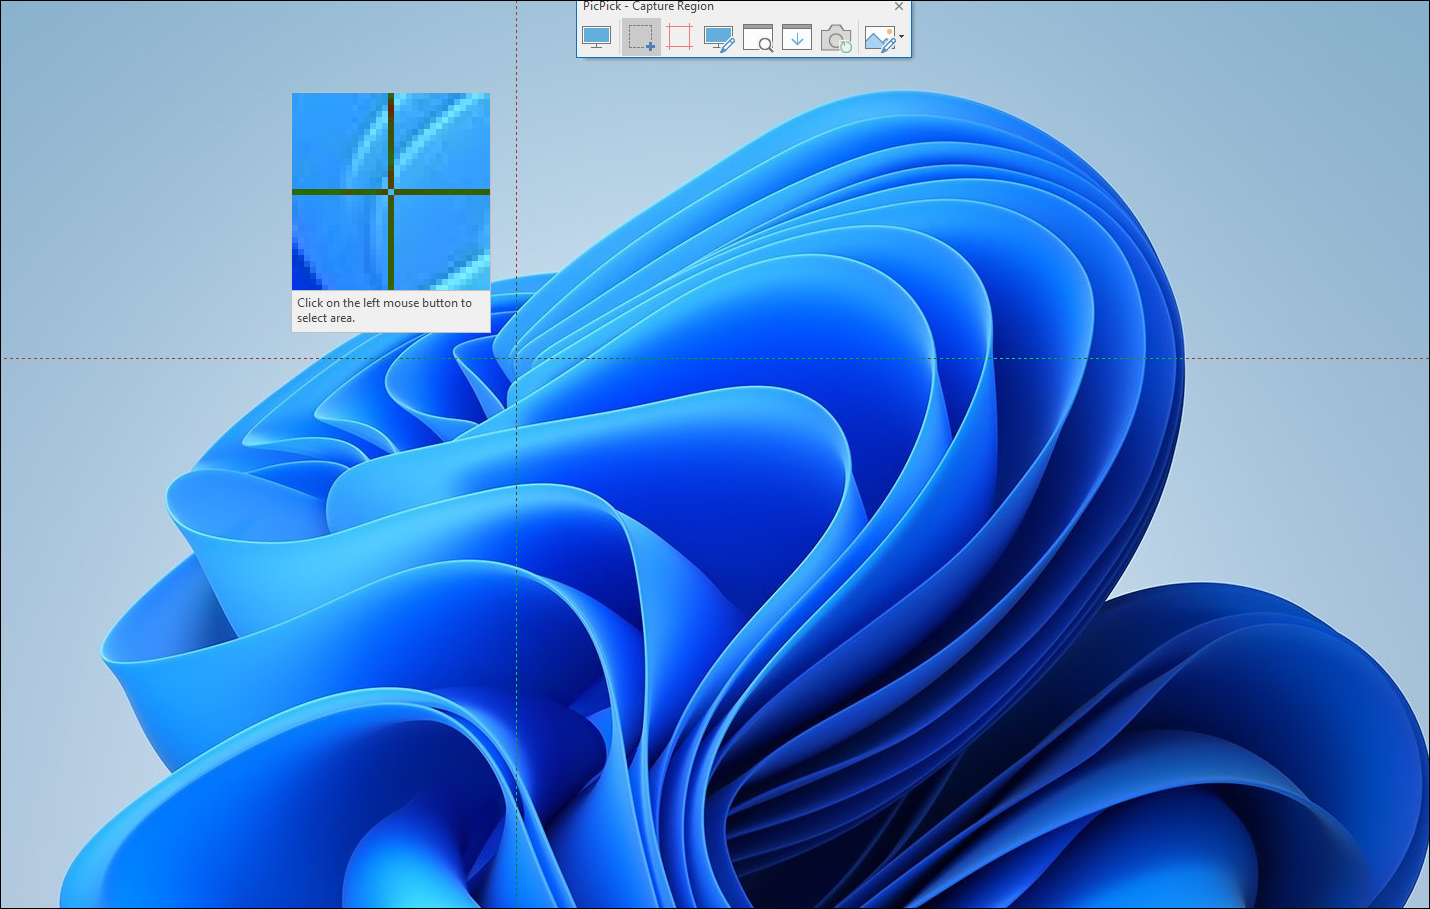Start Scrolling Window capture with down-arrow icon
This screenshot has height=909, width=1430.
(x=797, y=38)
